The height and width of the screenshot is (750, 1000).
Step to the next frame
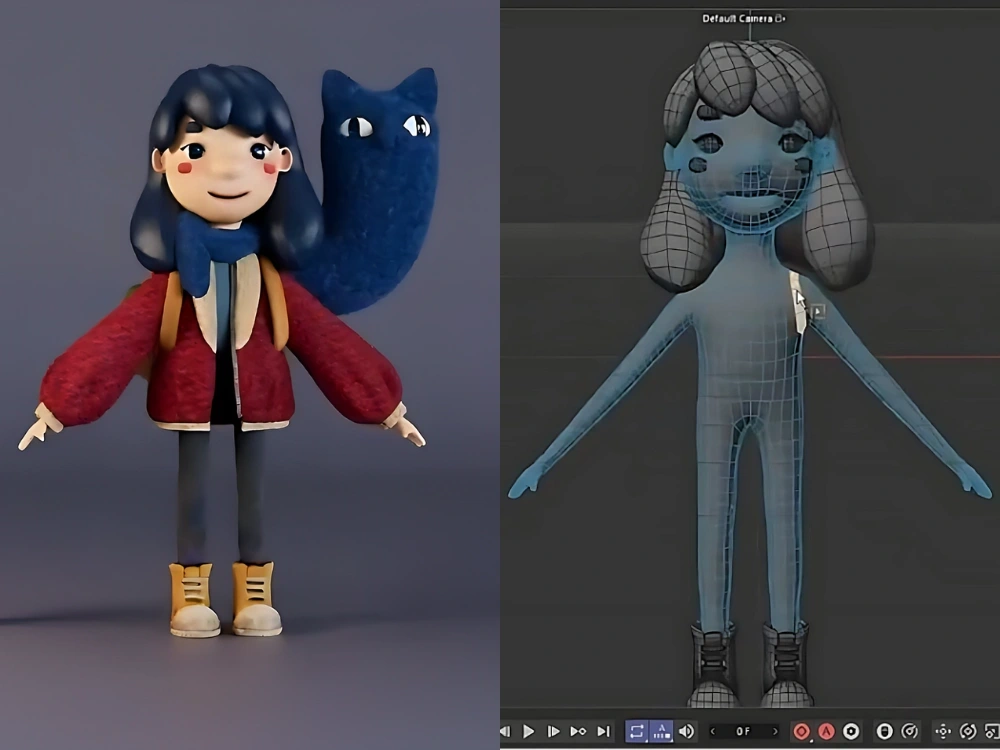[x=554, y=731]
